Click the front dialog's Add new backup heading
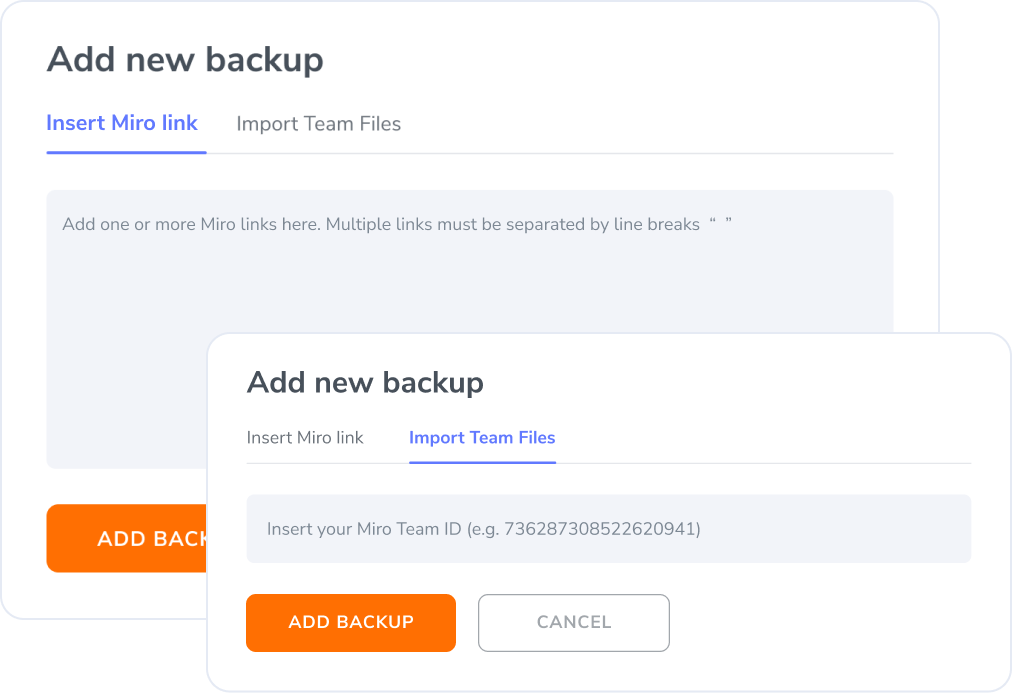The width and height of the screenshot is (1012, 693). click(x=365, y=382)
